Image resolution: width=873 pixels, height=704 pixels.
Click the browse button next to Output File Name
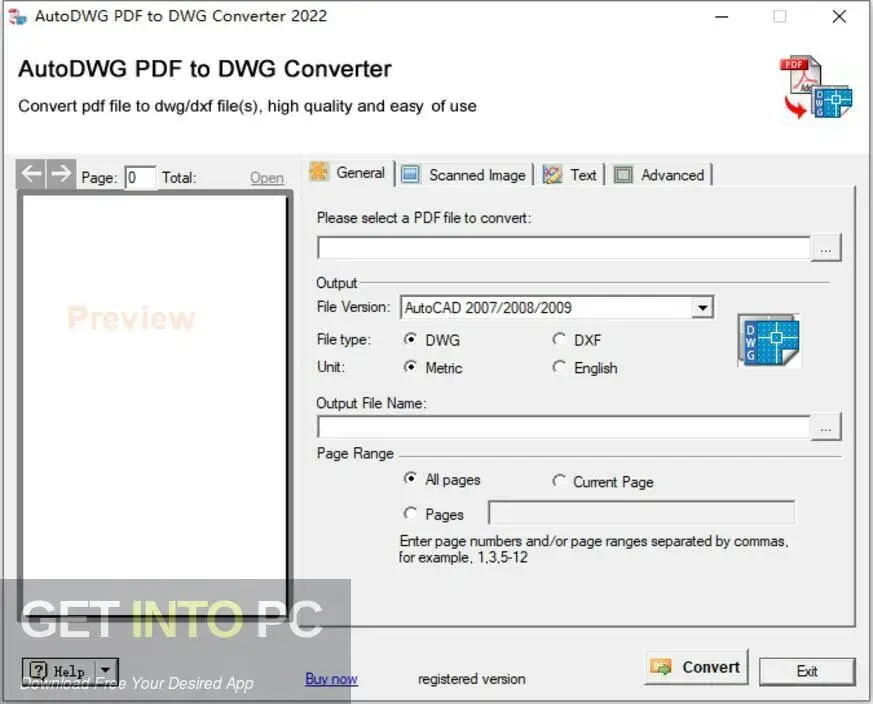826,426
